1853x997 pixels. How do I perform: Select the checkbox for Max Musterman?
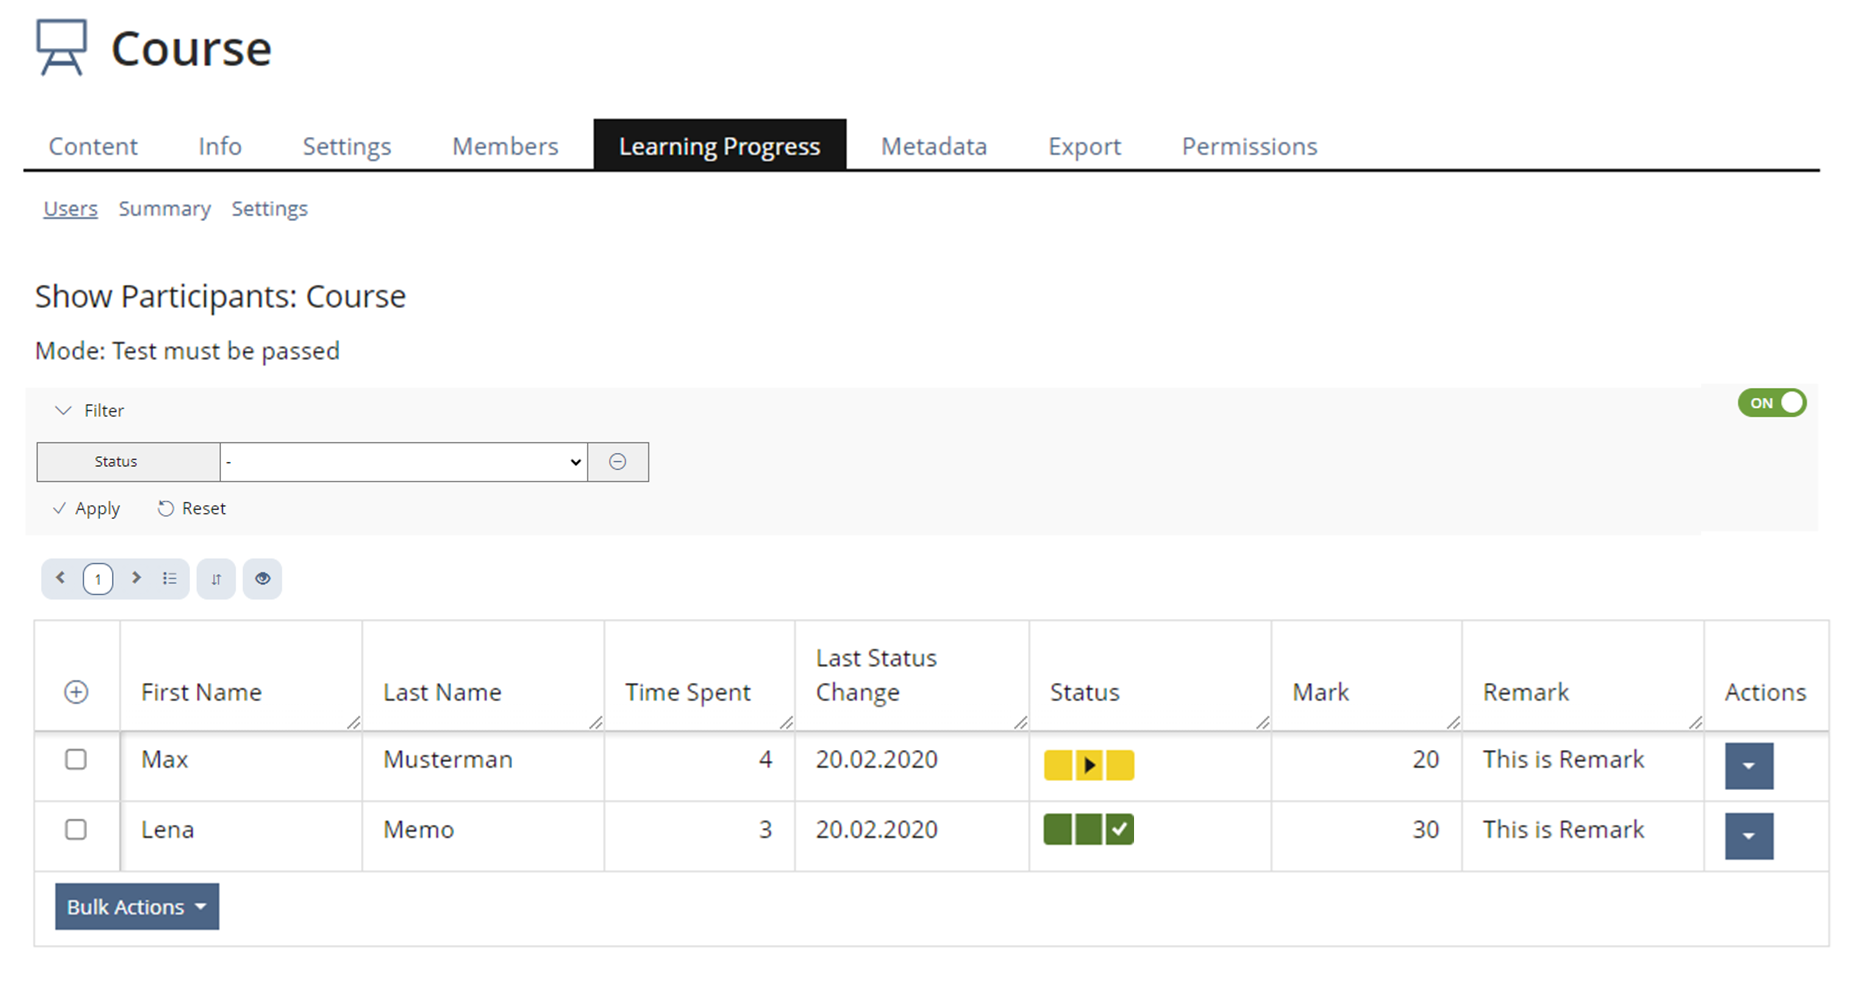coord(76,760)
